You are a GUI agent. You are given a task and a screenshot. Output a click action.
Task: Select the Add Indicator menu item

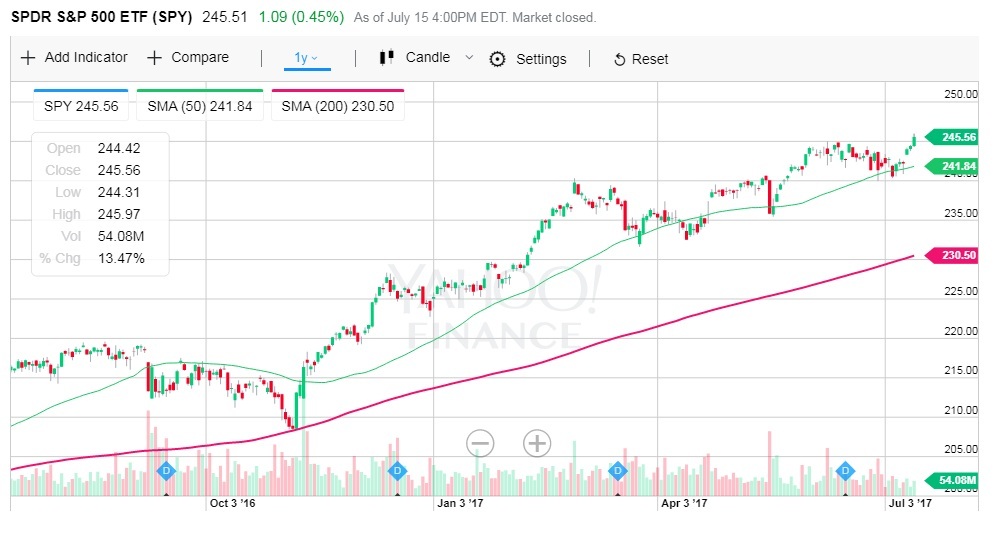tap(86, 58)
